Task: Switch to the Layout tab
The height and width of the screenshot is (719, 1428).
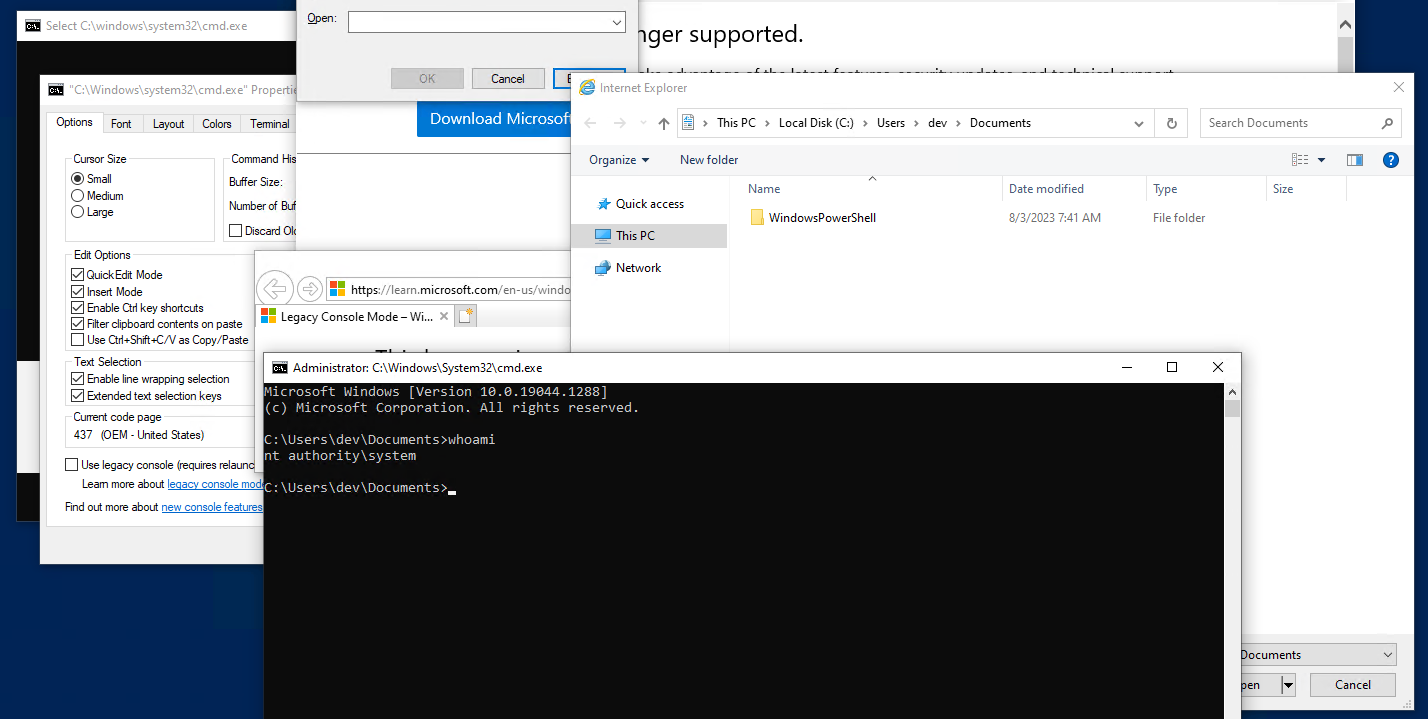Action: [x=168, y=124]
